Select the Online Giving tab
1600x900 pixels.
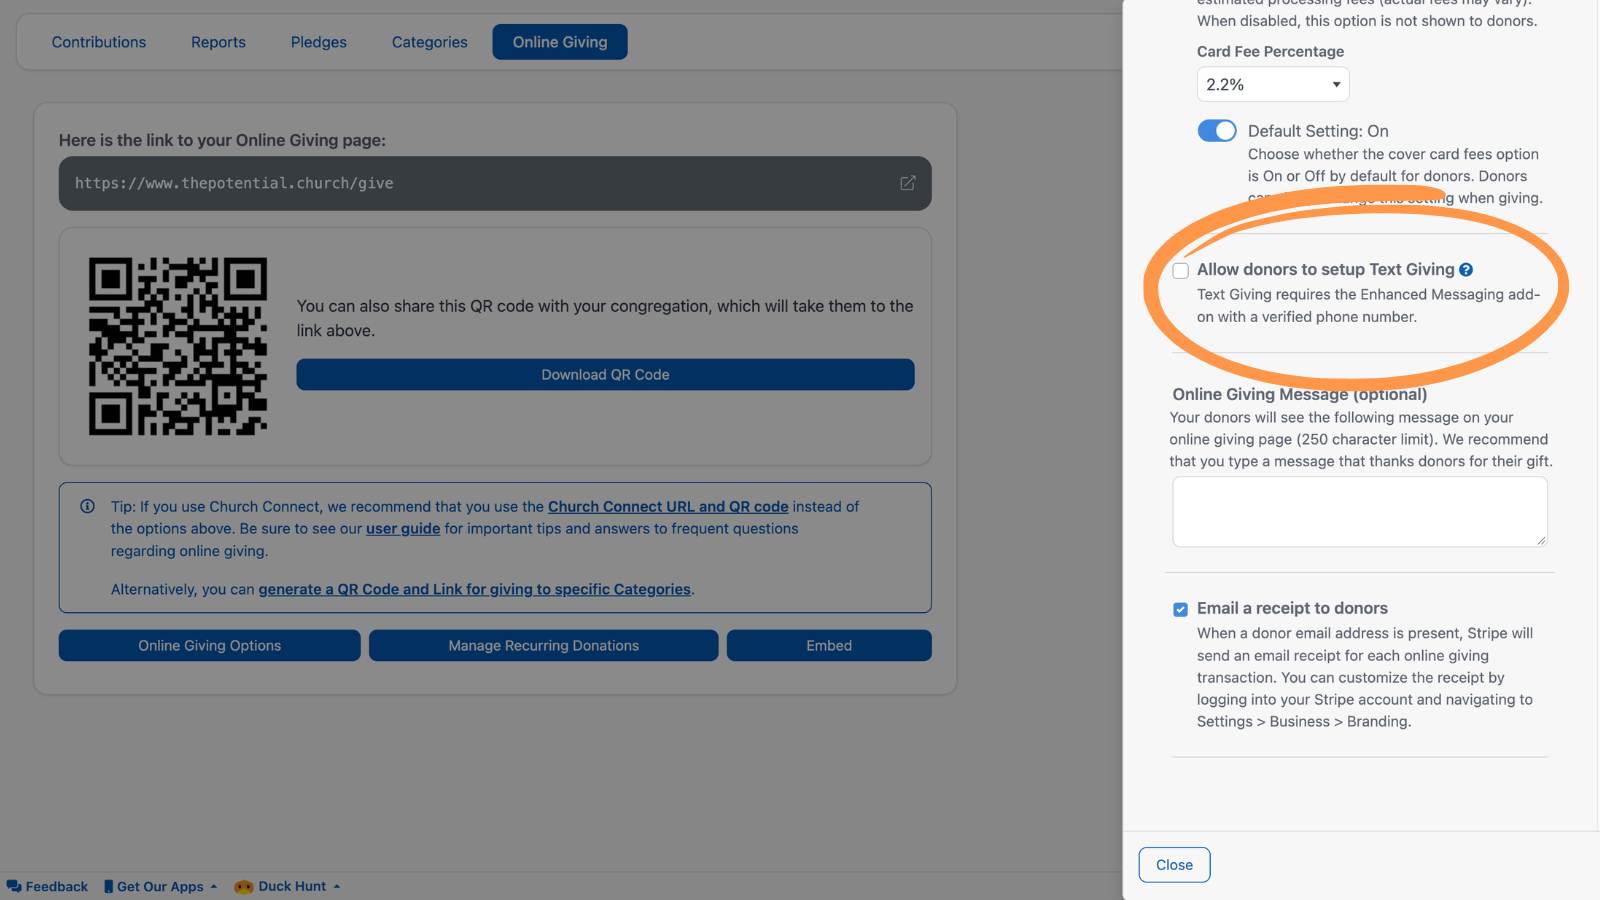(x=560, y=42)
